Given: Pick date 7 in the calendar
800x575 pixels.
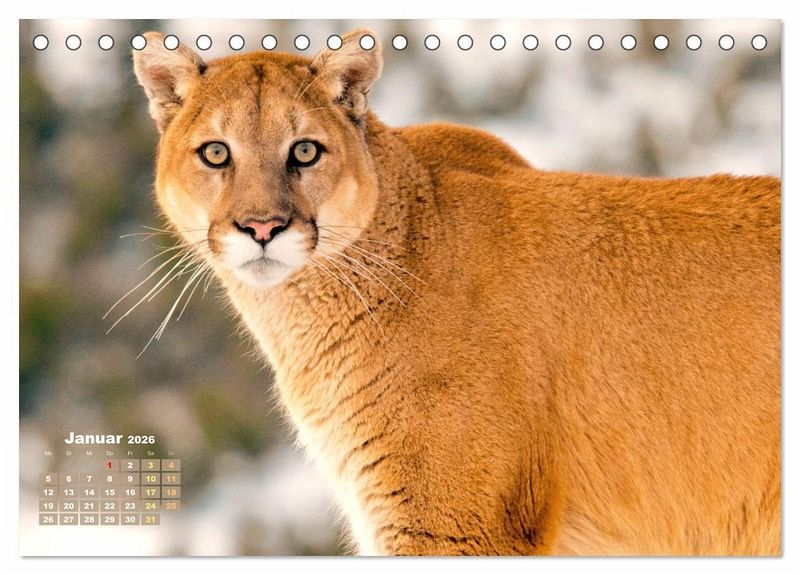Looking at the screenshot, I should pos(89,479).
